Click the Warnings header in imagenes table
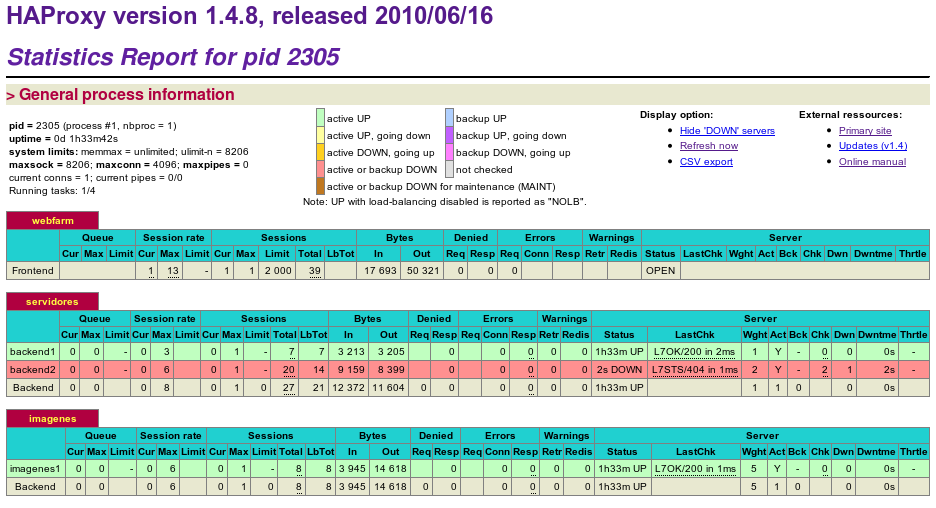The image size is (936, 508). 566,436
